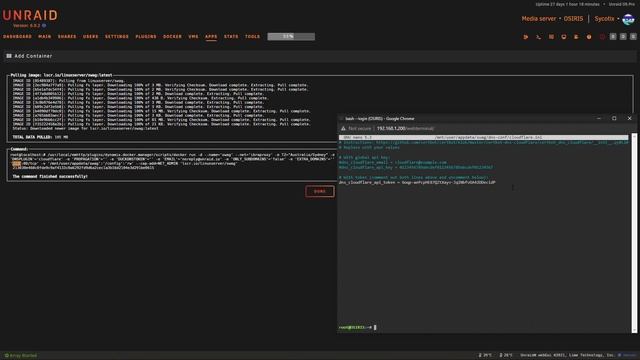
Task: Click the first grey square toolbar icon
Action: [x=613, y=37]
